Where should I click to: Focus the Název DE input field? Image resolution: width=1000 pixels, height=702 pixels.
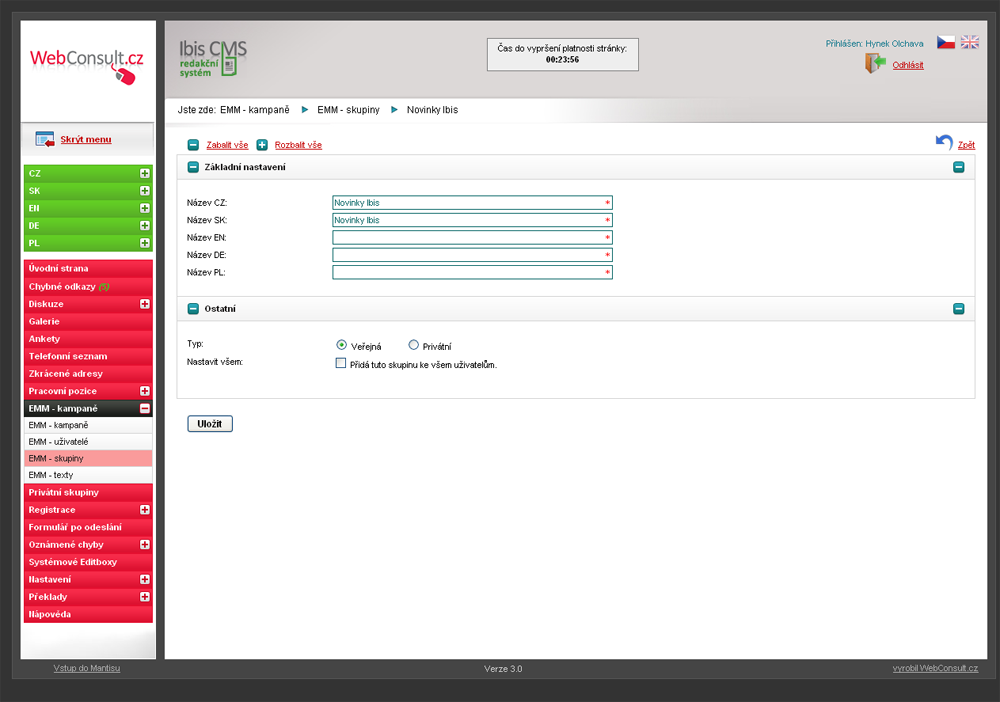(473, 255)
